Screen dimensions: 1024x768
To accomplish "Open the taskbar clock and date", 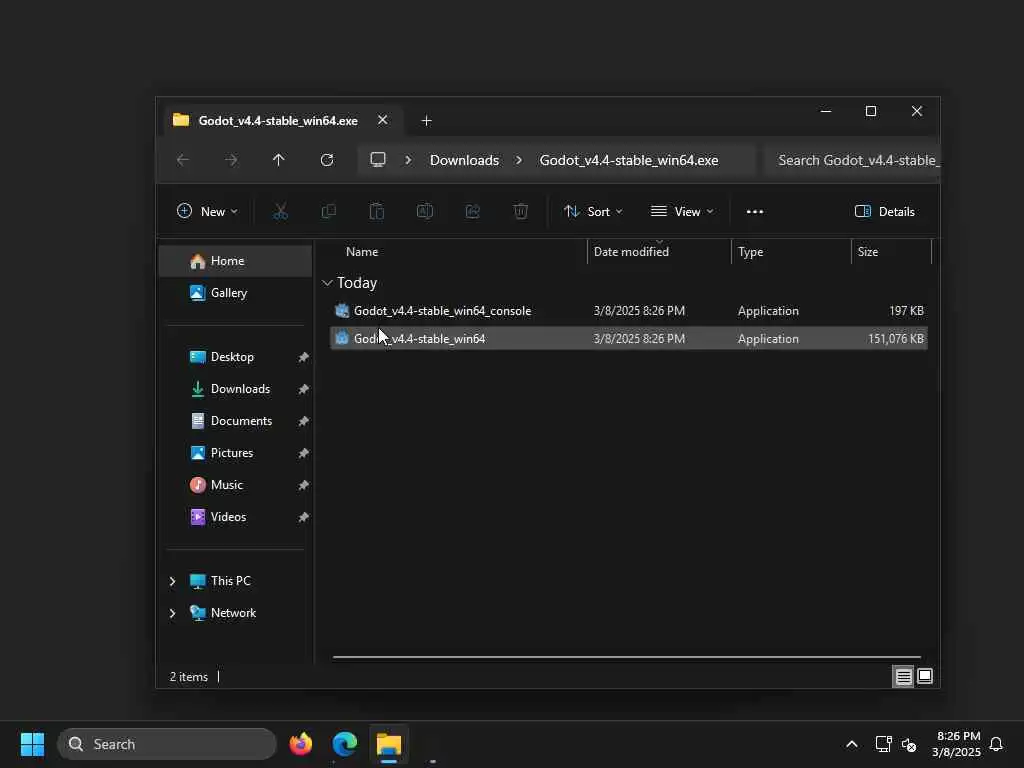I will (957, 744).
